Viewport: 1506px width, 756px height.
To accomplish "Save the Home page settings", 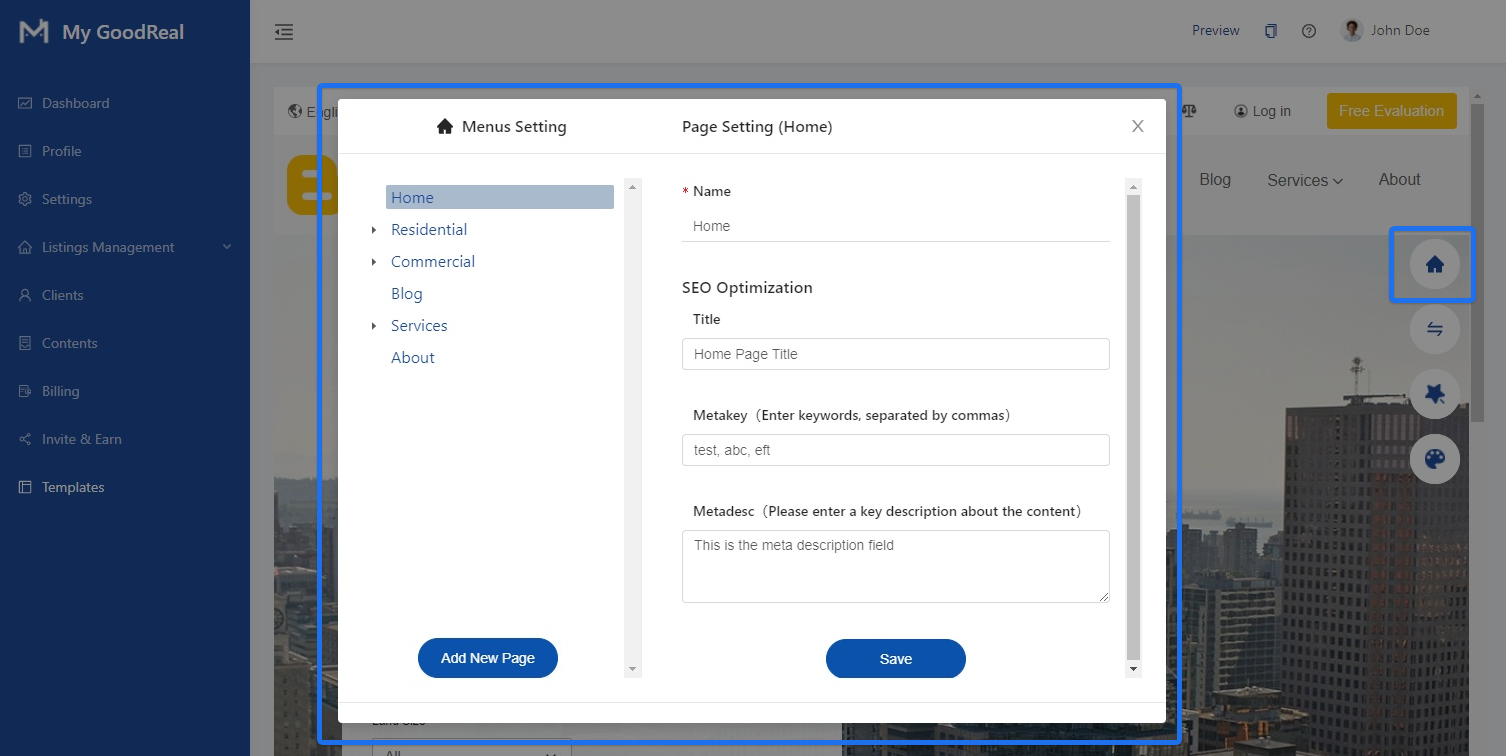I will tap(895, 658).
